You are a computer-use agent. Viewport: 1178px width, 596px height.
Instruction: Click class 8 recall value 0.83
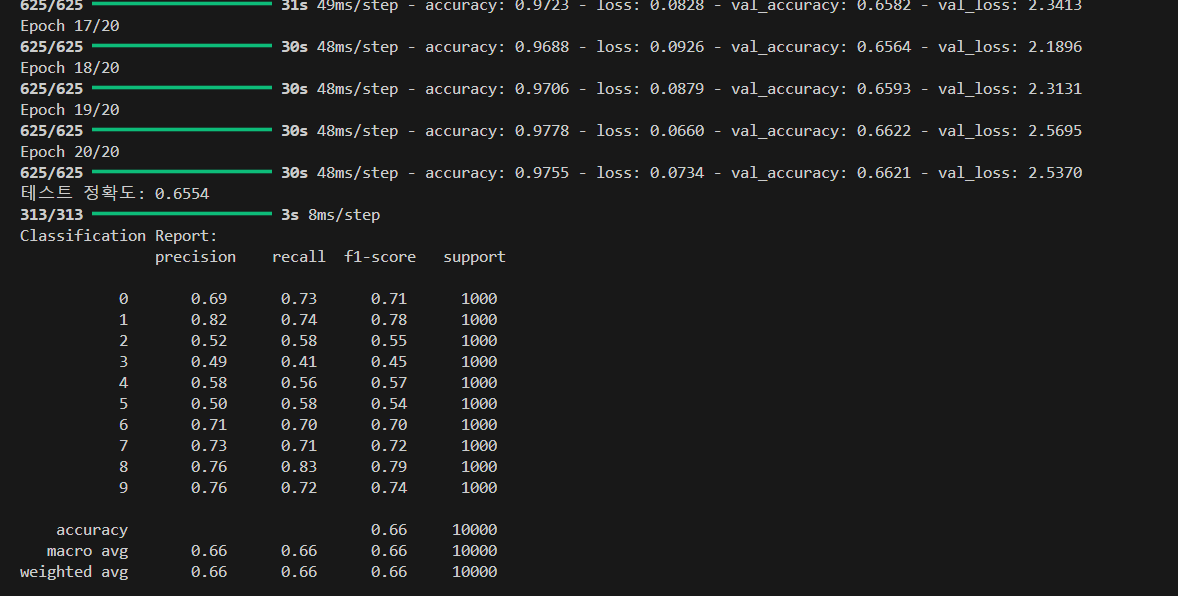(x=299, y=467)
